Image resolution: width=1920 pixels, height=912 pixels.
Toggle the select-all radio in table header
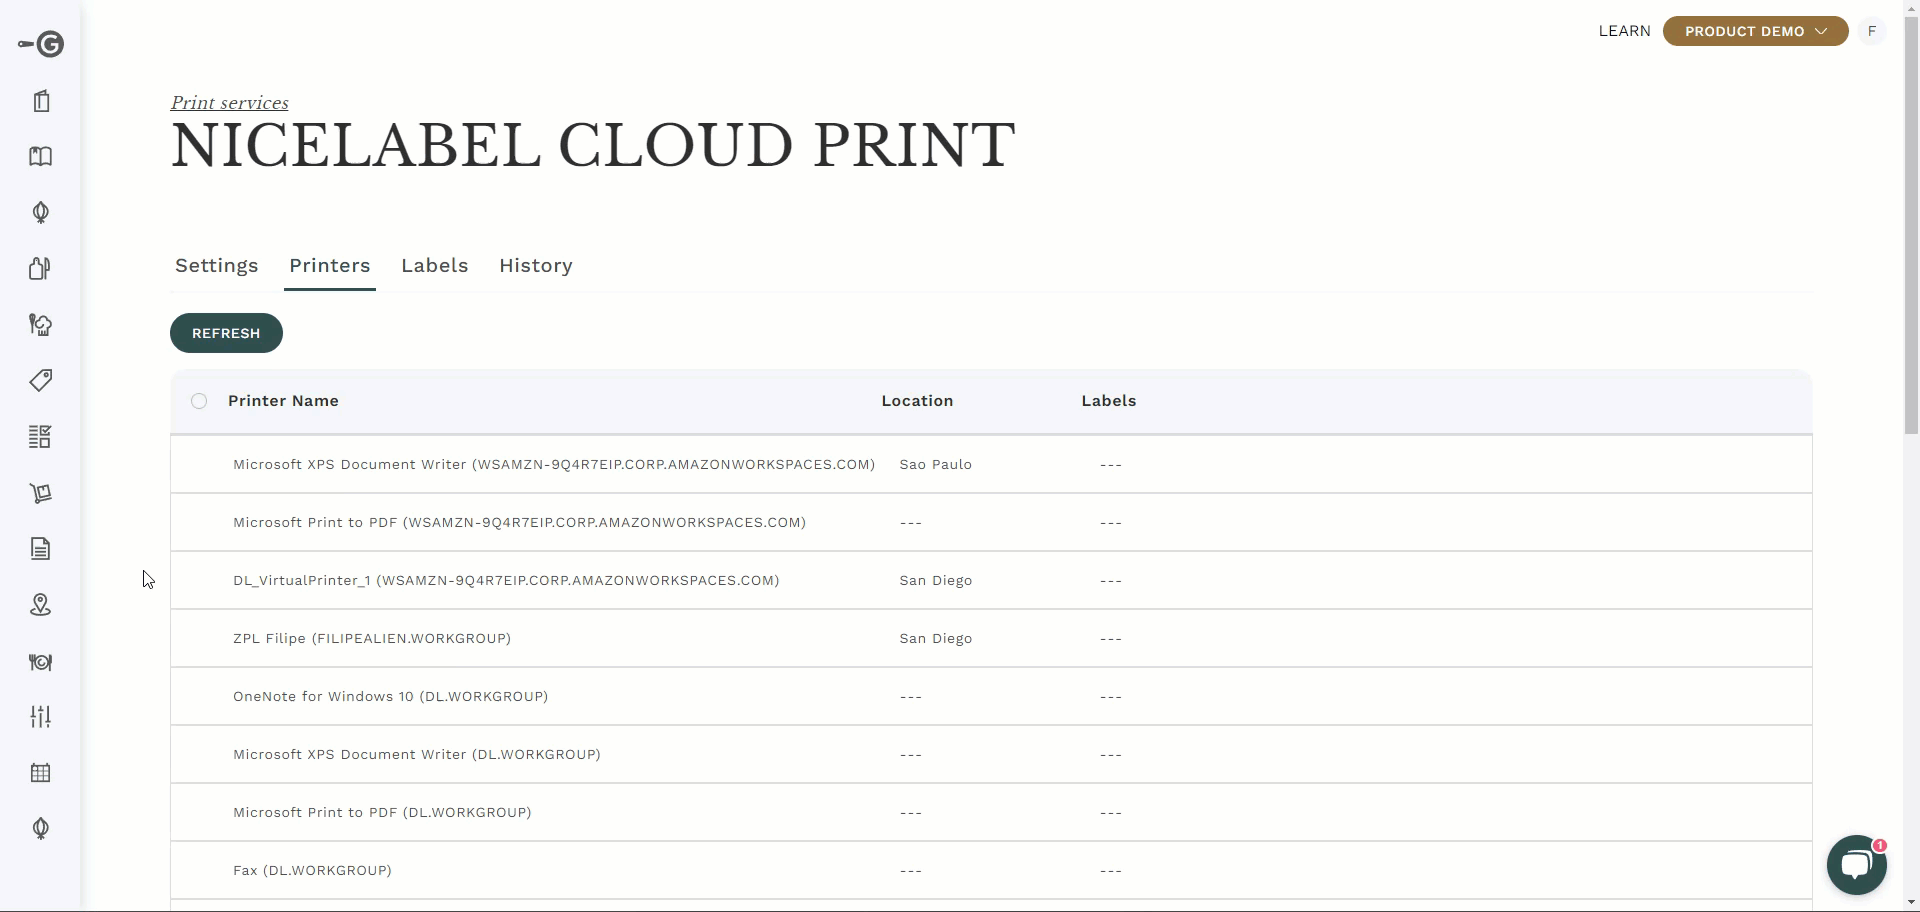199,401
